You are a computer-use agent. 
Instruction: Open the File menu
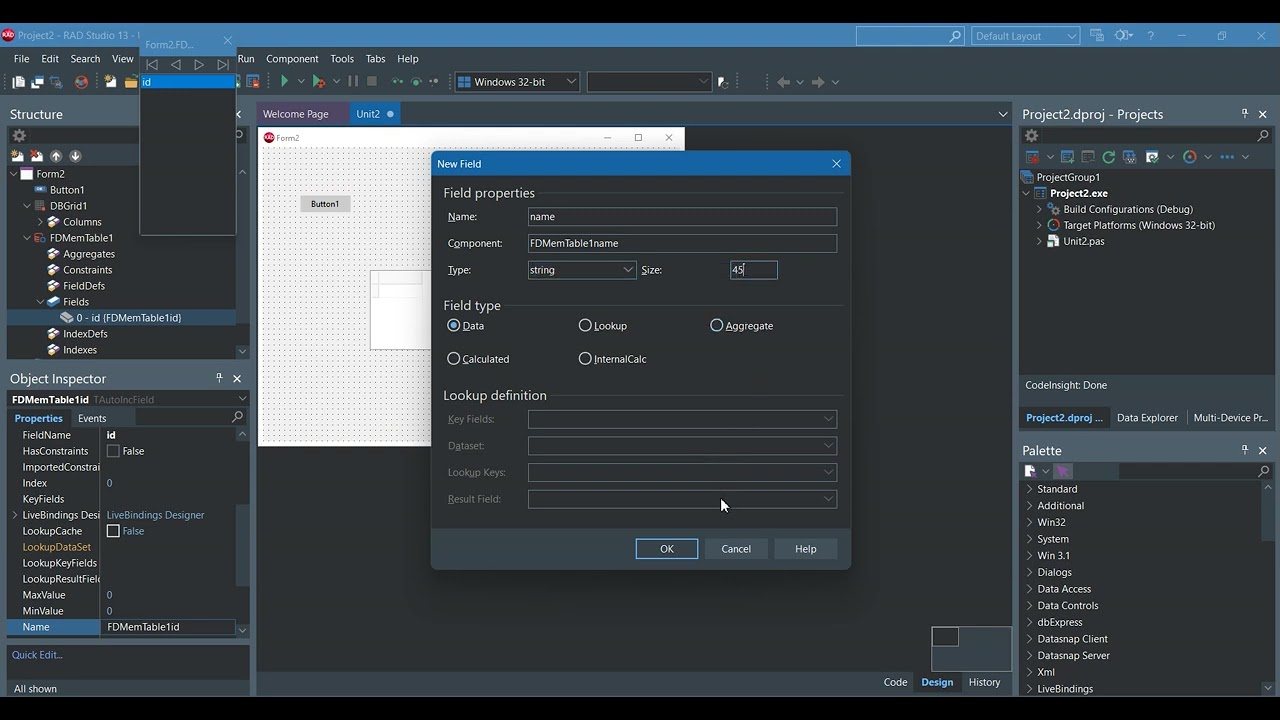coord(21,59)
